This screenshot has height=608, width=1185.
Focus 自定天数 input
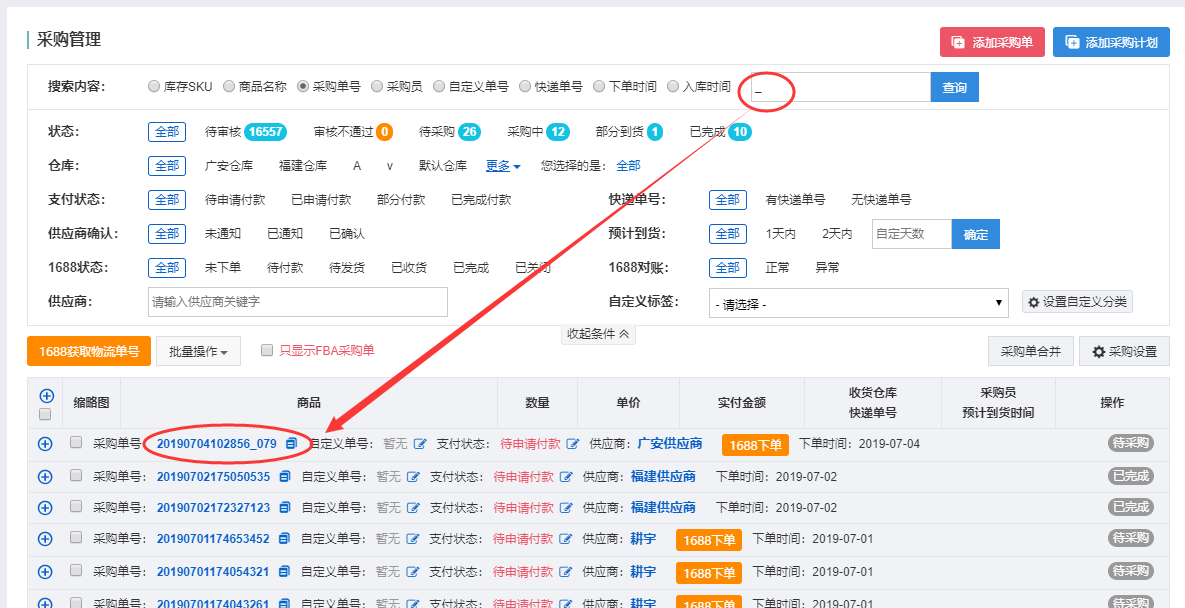tap(911, 234)
